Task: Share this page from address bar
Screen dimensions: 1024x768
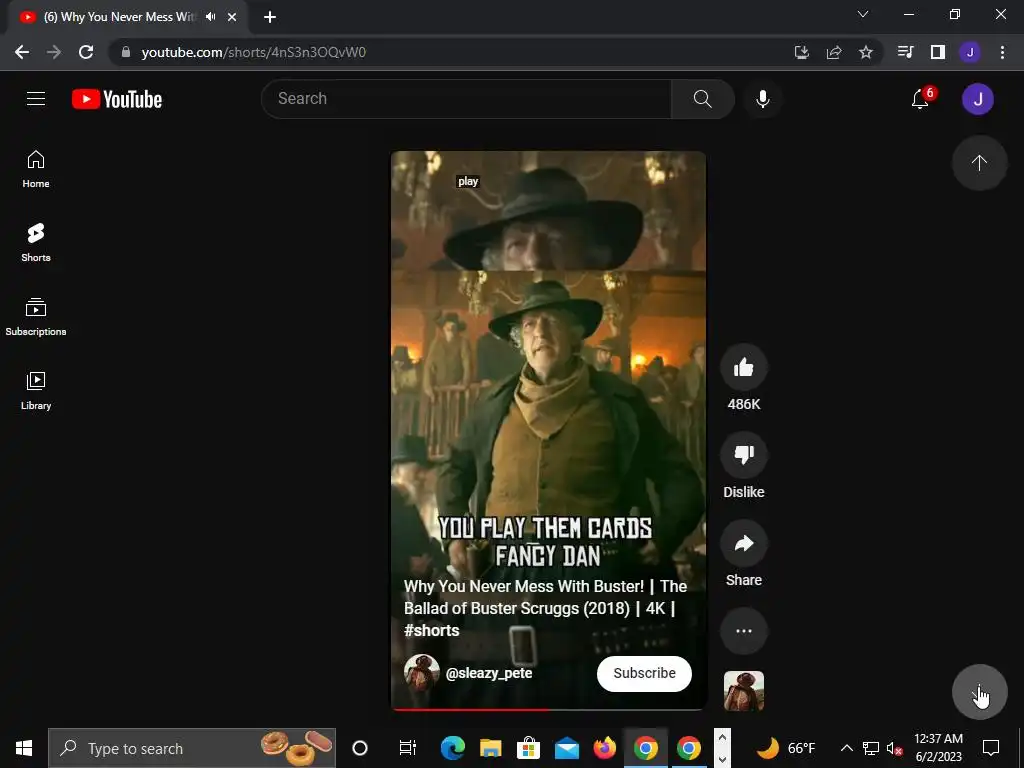Action: [x=834, y=52]
